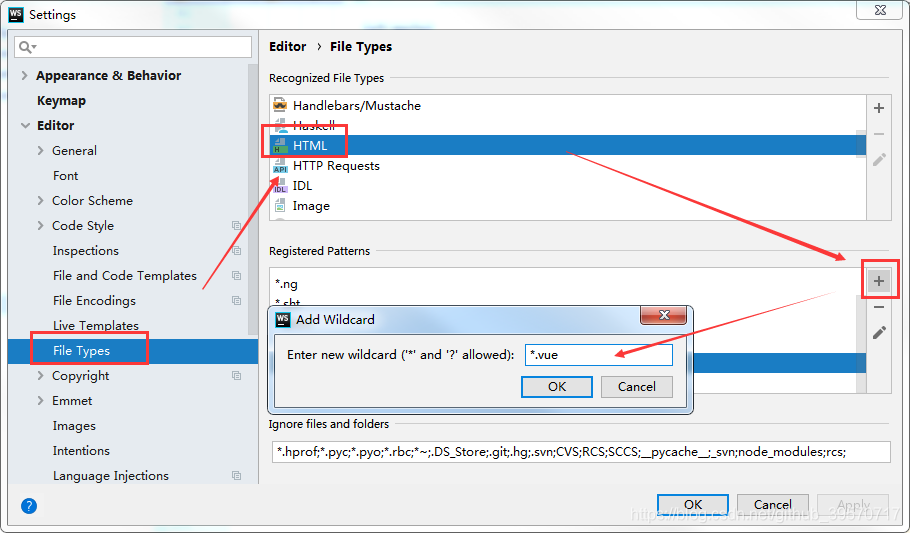This screenshot has width=910, height=533.
Task: Open the Font settings page
Action: 65,175
